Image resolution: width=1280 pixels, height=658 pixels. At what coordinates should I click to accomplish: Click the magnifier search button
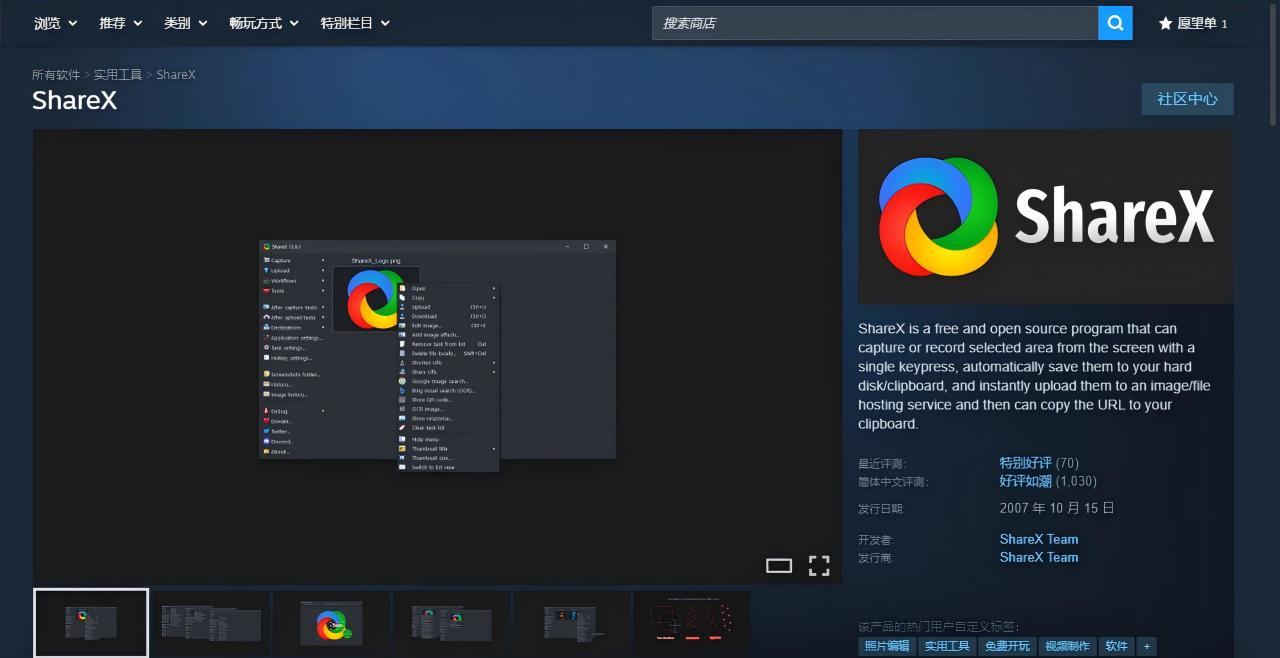tap(1115, 23)
